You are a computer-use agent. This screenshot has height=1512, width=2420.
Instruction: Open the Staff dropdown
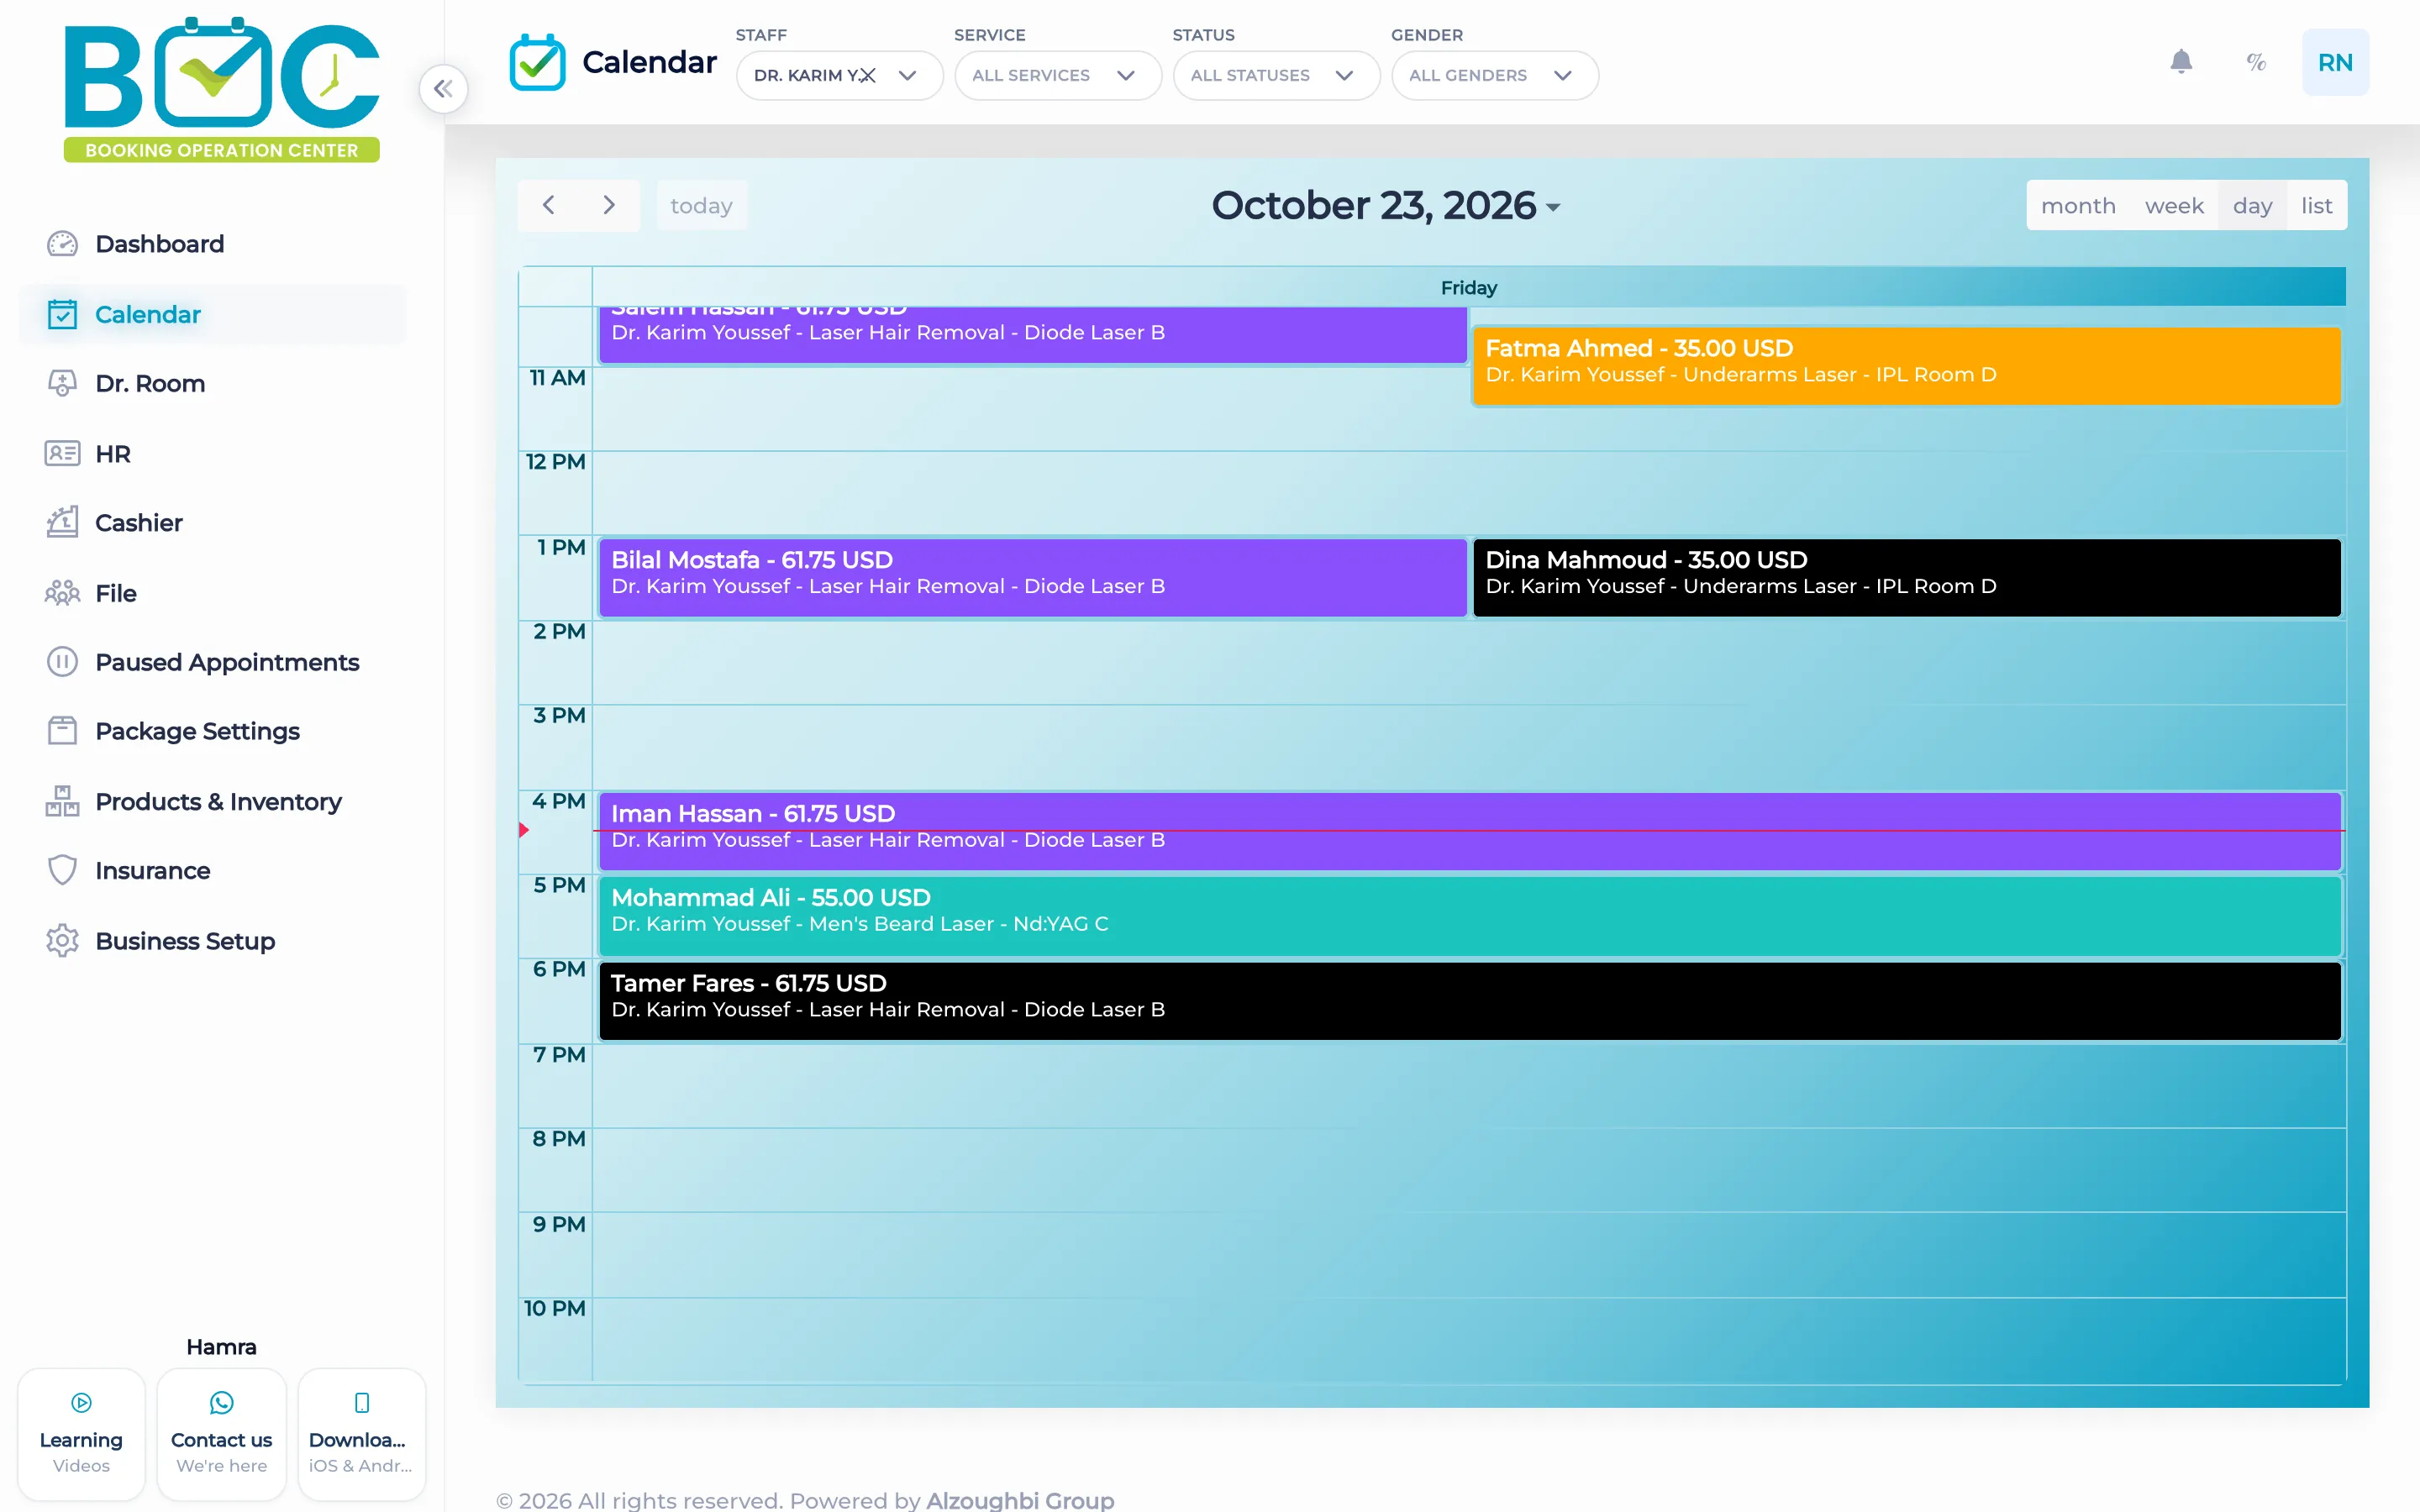839,76
